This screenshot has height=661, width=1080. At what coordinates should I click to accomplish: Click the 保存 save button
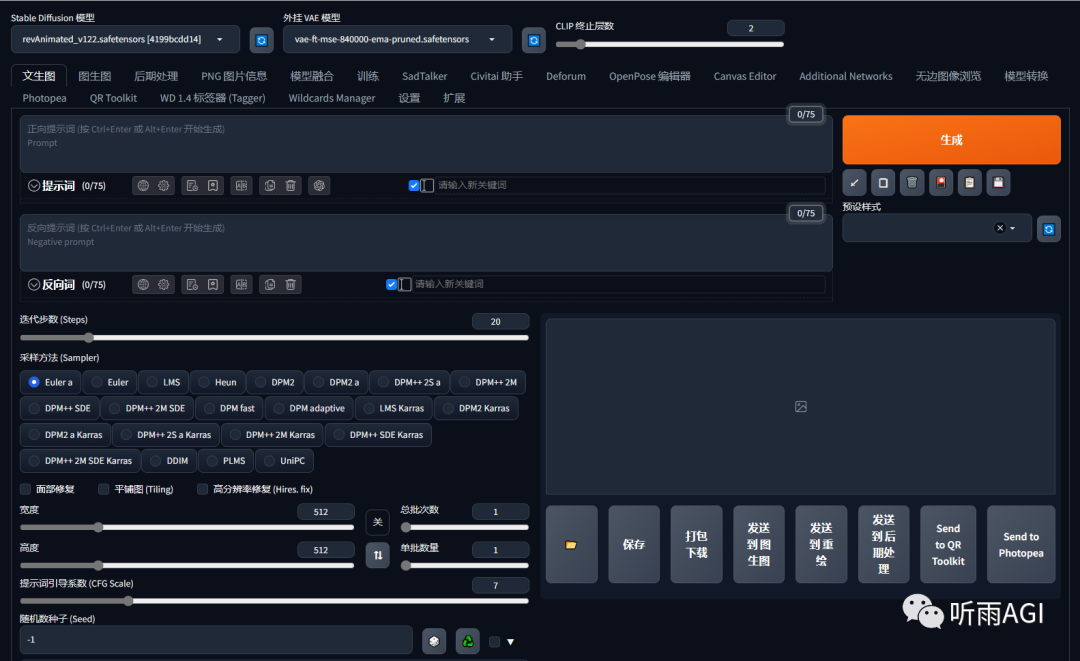(x=634, y=545)
